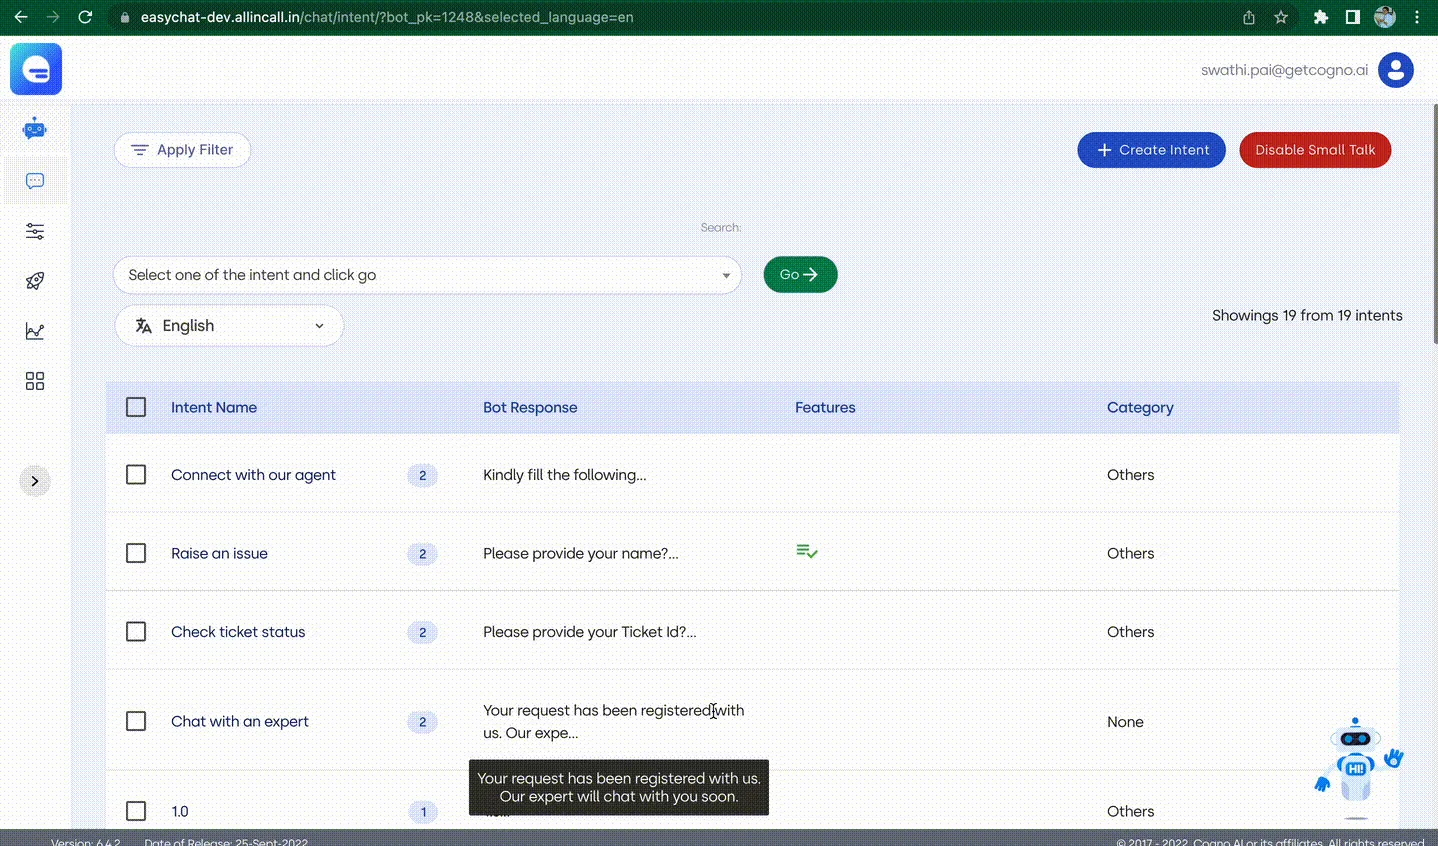Open the analytics chart sidebar icon
The image size is (1438, 846).
[35, 331]
